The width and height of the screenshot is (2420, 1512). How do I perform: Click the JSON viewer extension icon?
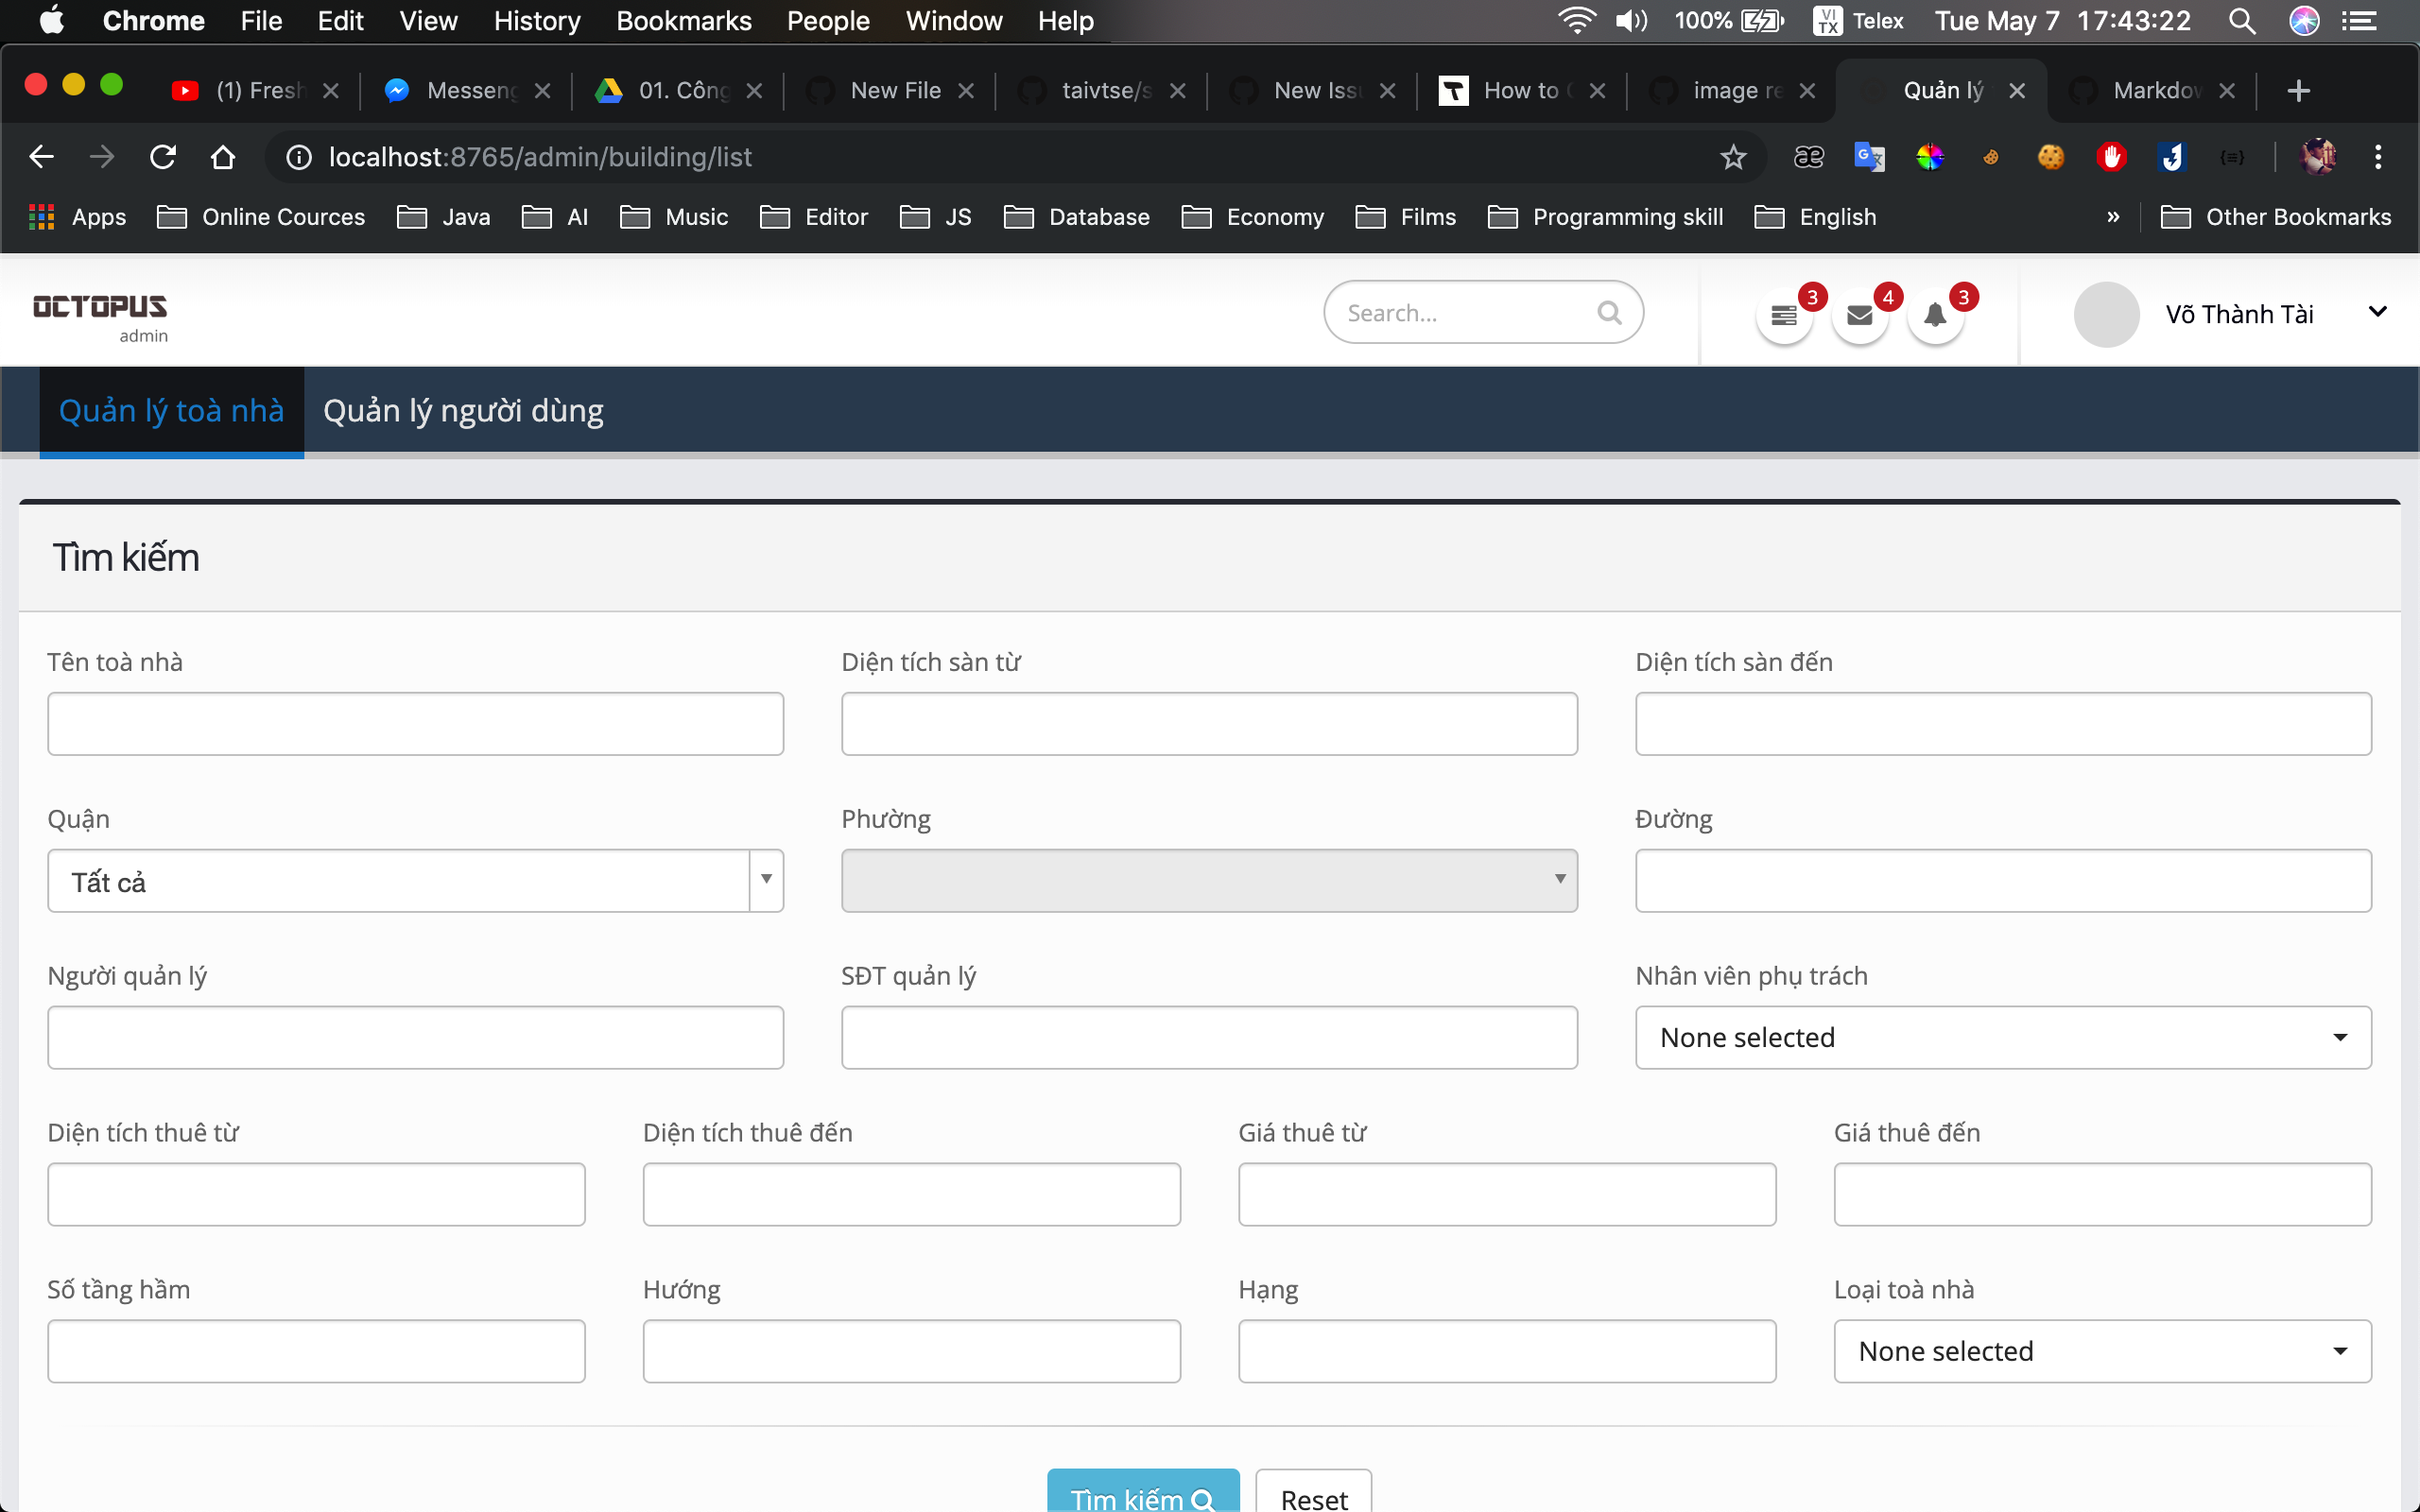(2233, 157)
